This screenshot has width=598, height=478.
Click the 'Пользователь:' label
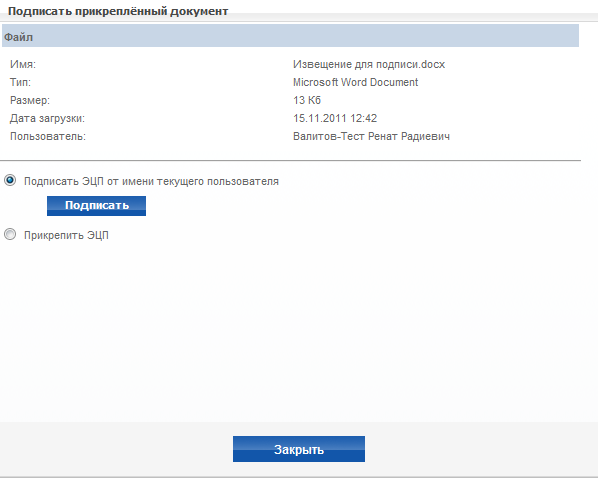point(48,136)
